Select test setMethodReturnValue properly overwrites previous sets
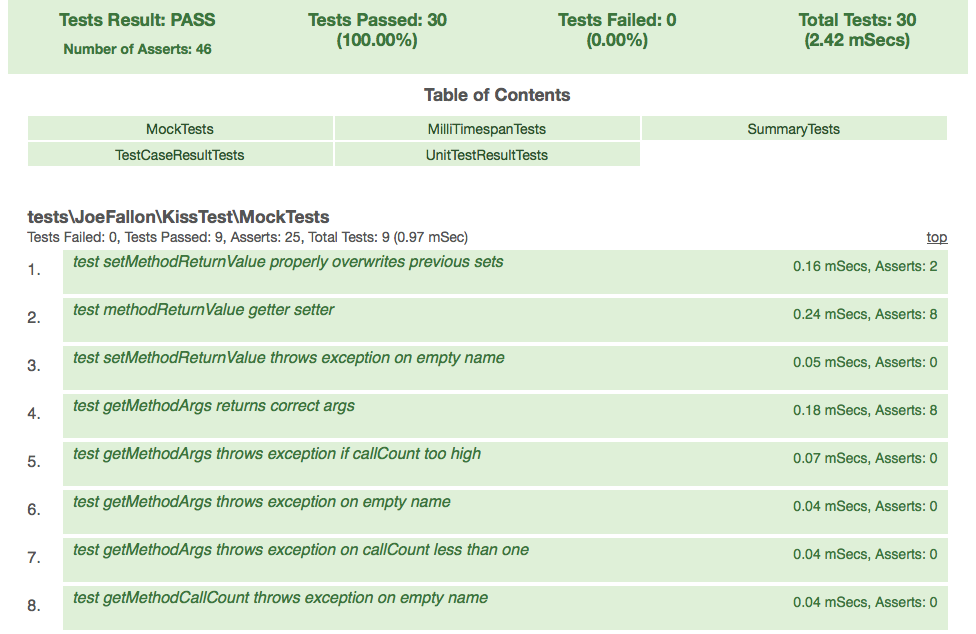Screen dimensions: 976x634 [x=288, y=262]
